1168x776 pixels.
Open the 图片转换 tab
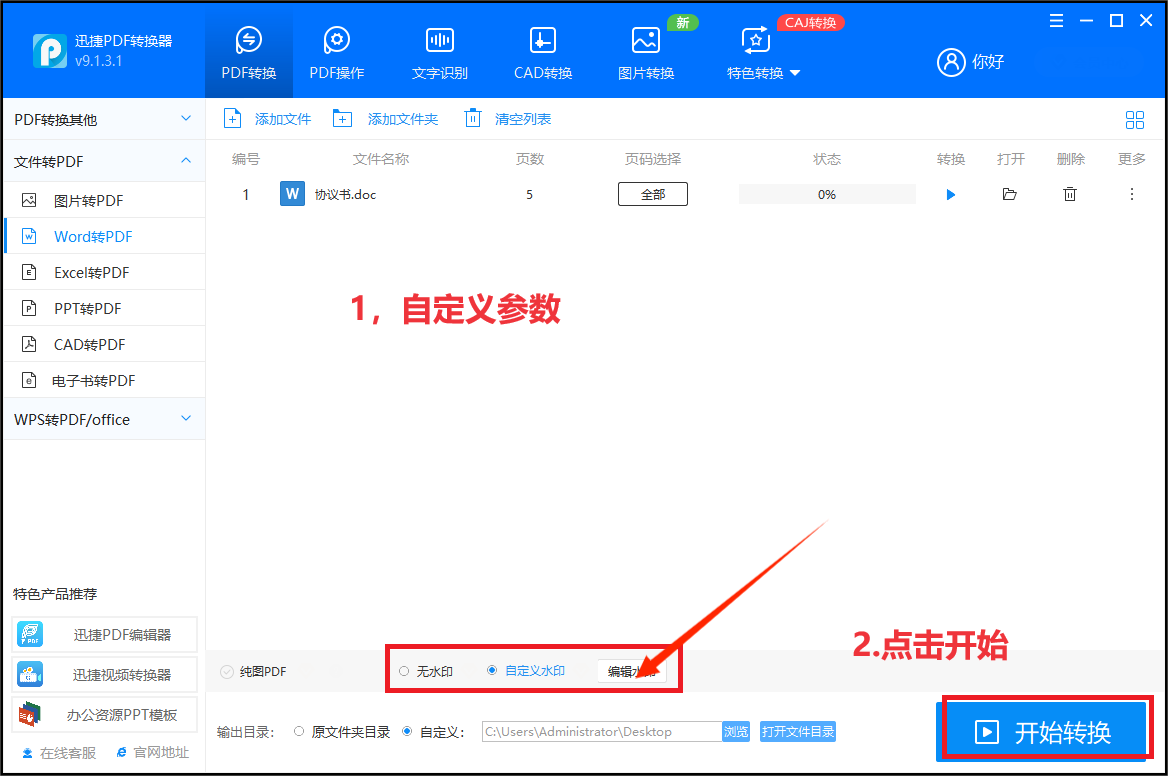coord(646,52)
